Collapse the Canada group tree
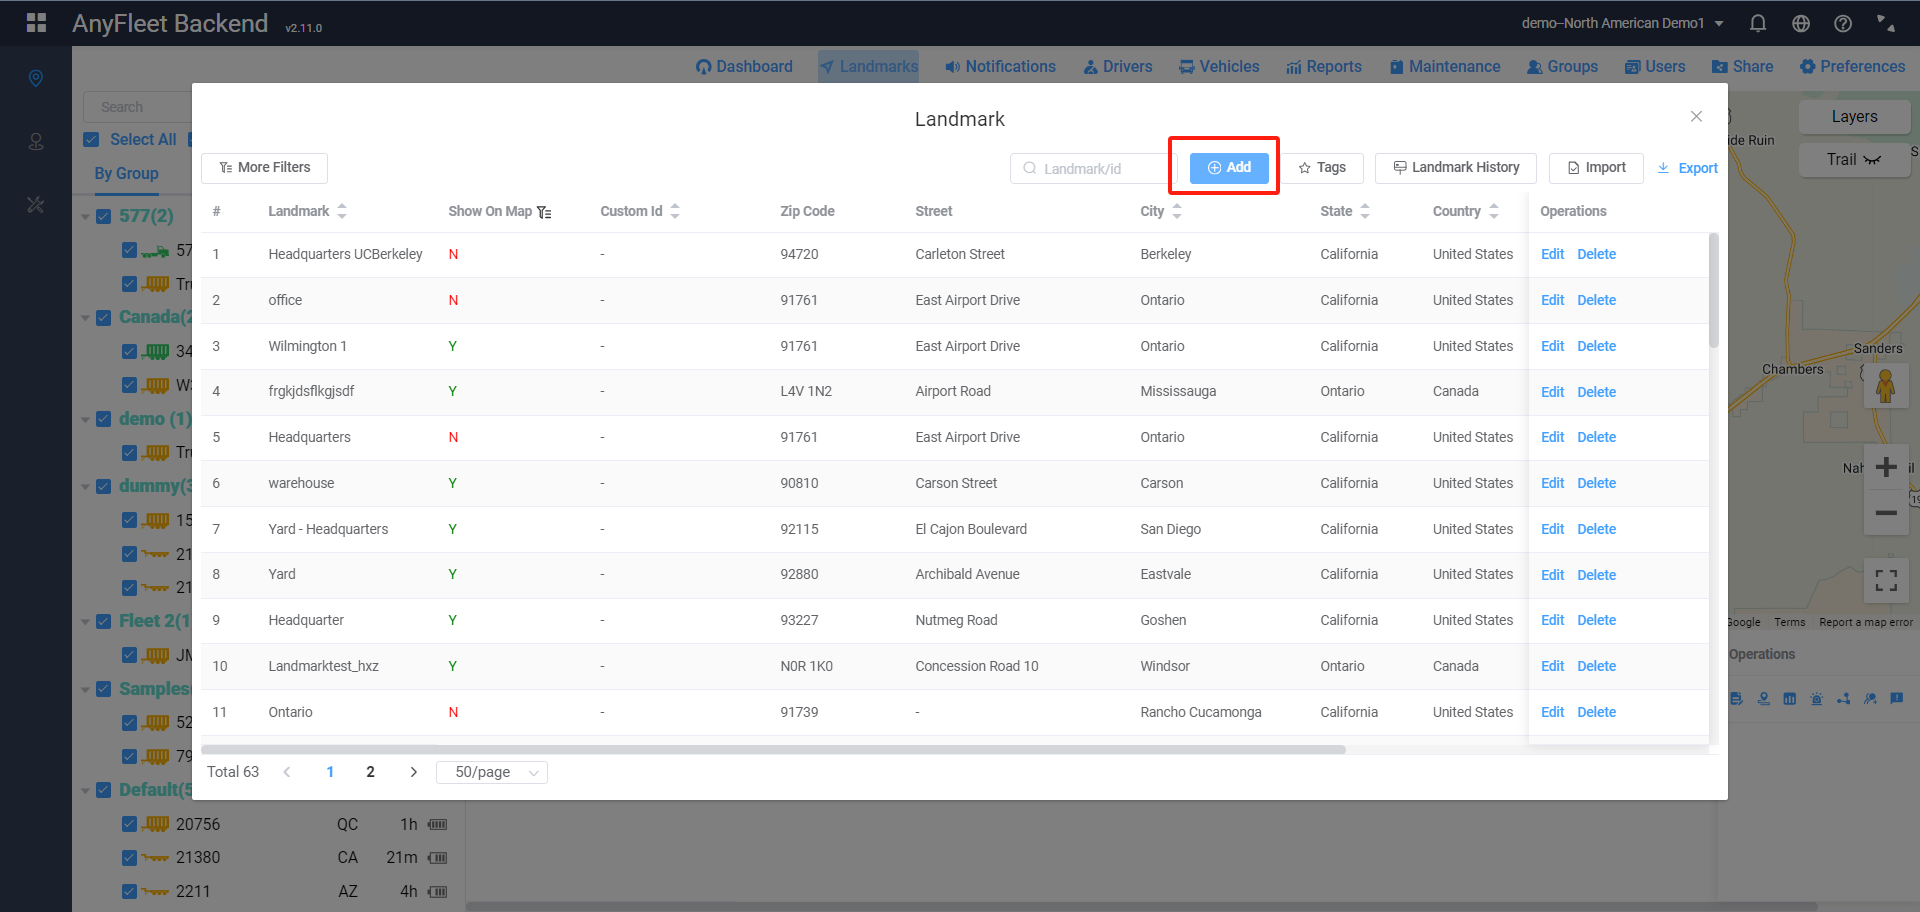This screenshot has height=912, width=1920. click(85, 318)
